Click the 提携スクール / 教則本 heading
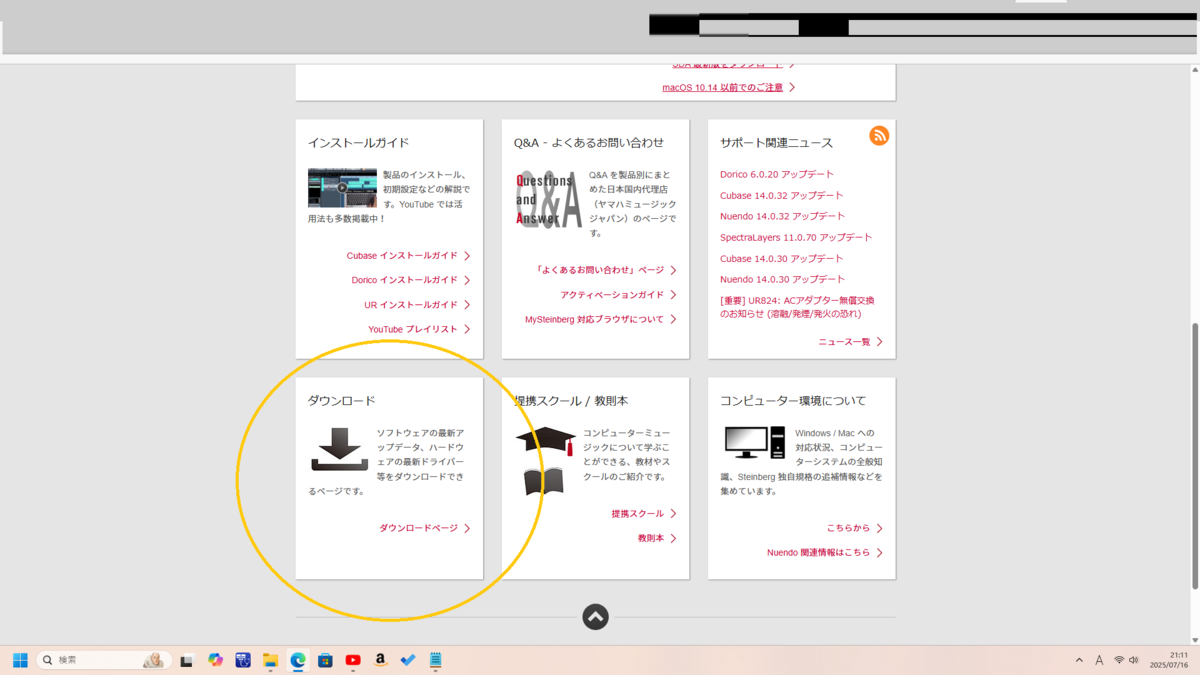The image size is (1200, 675). coord(571,401)
